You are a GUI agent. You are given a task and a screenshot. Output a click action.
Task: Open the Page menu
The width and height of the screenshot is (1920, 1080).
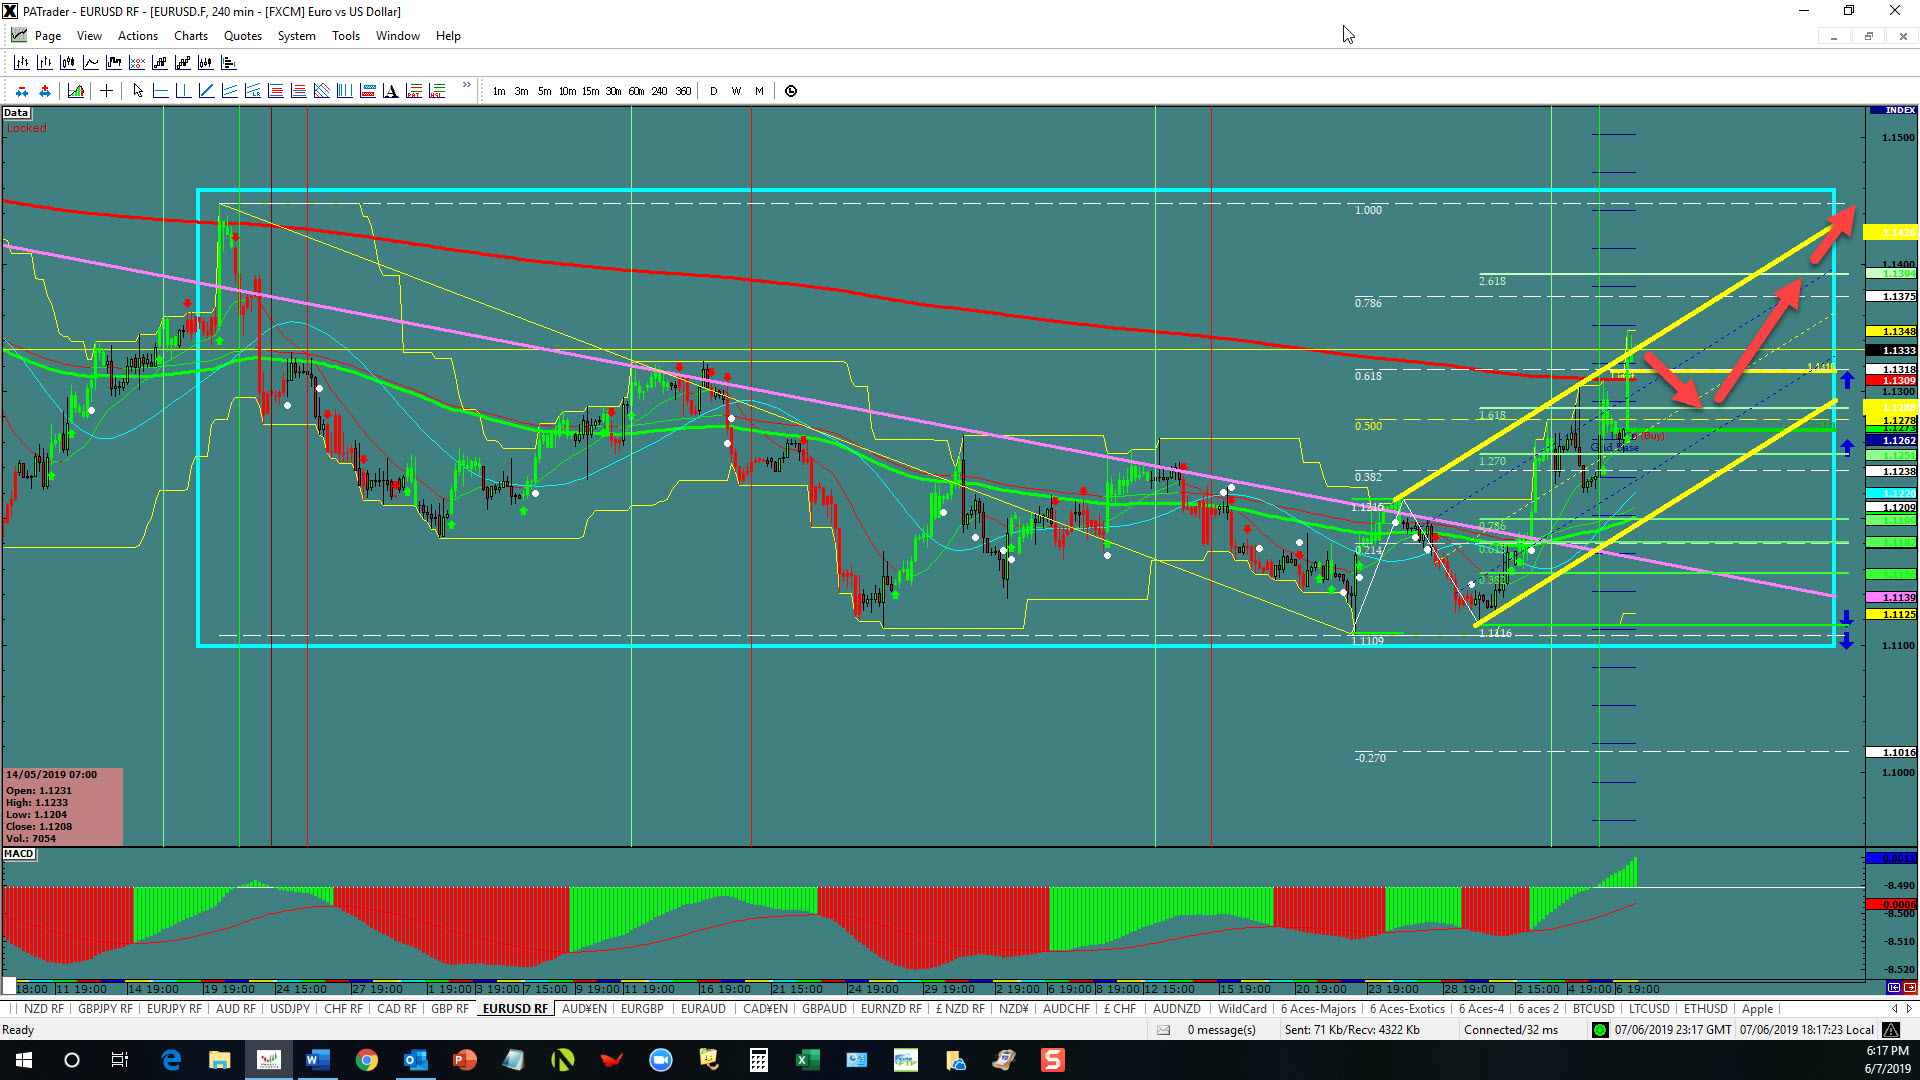coord(47,36)
